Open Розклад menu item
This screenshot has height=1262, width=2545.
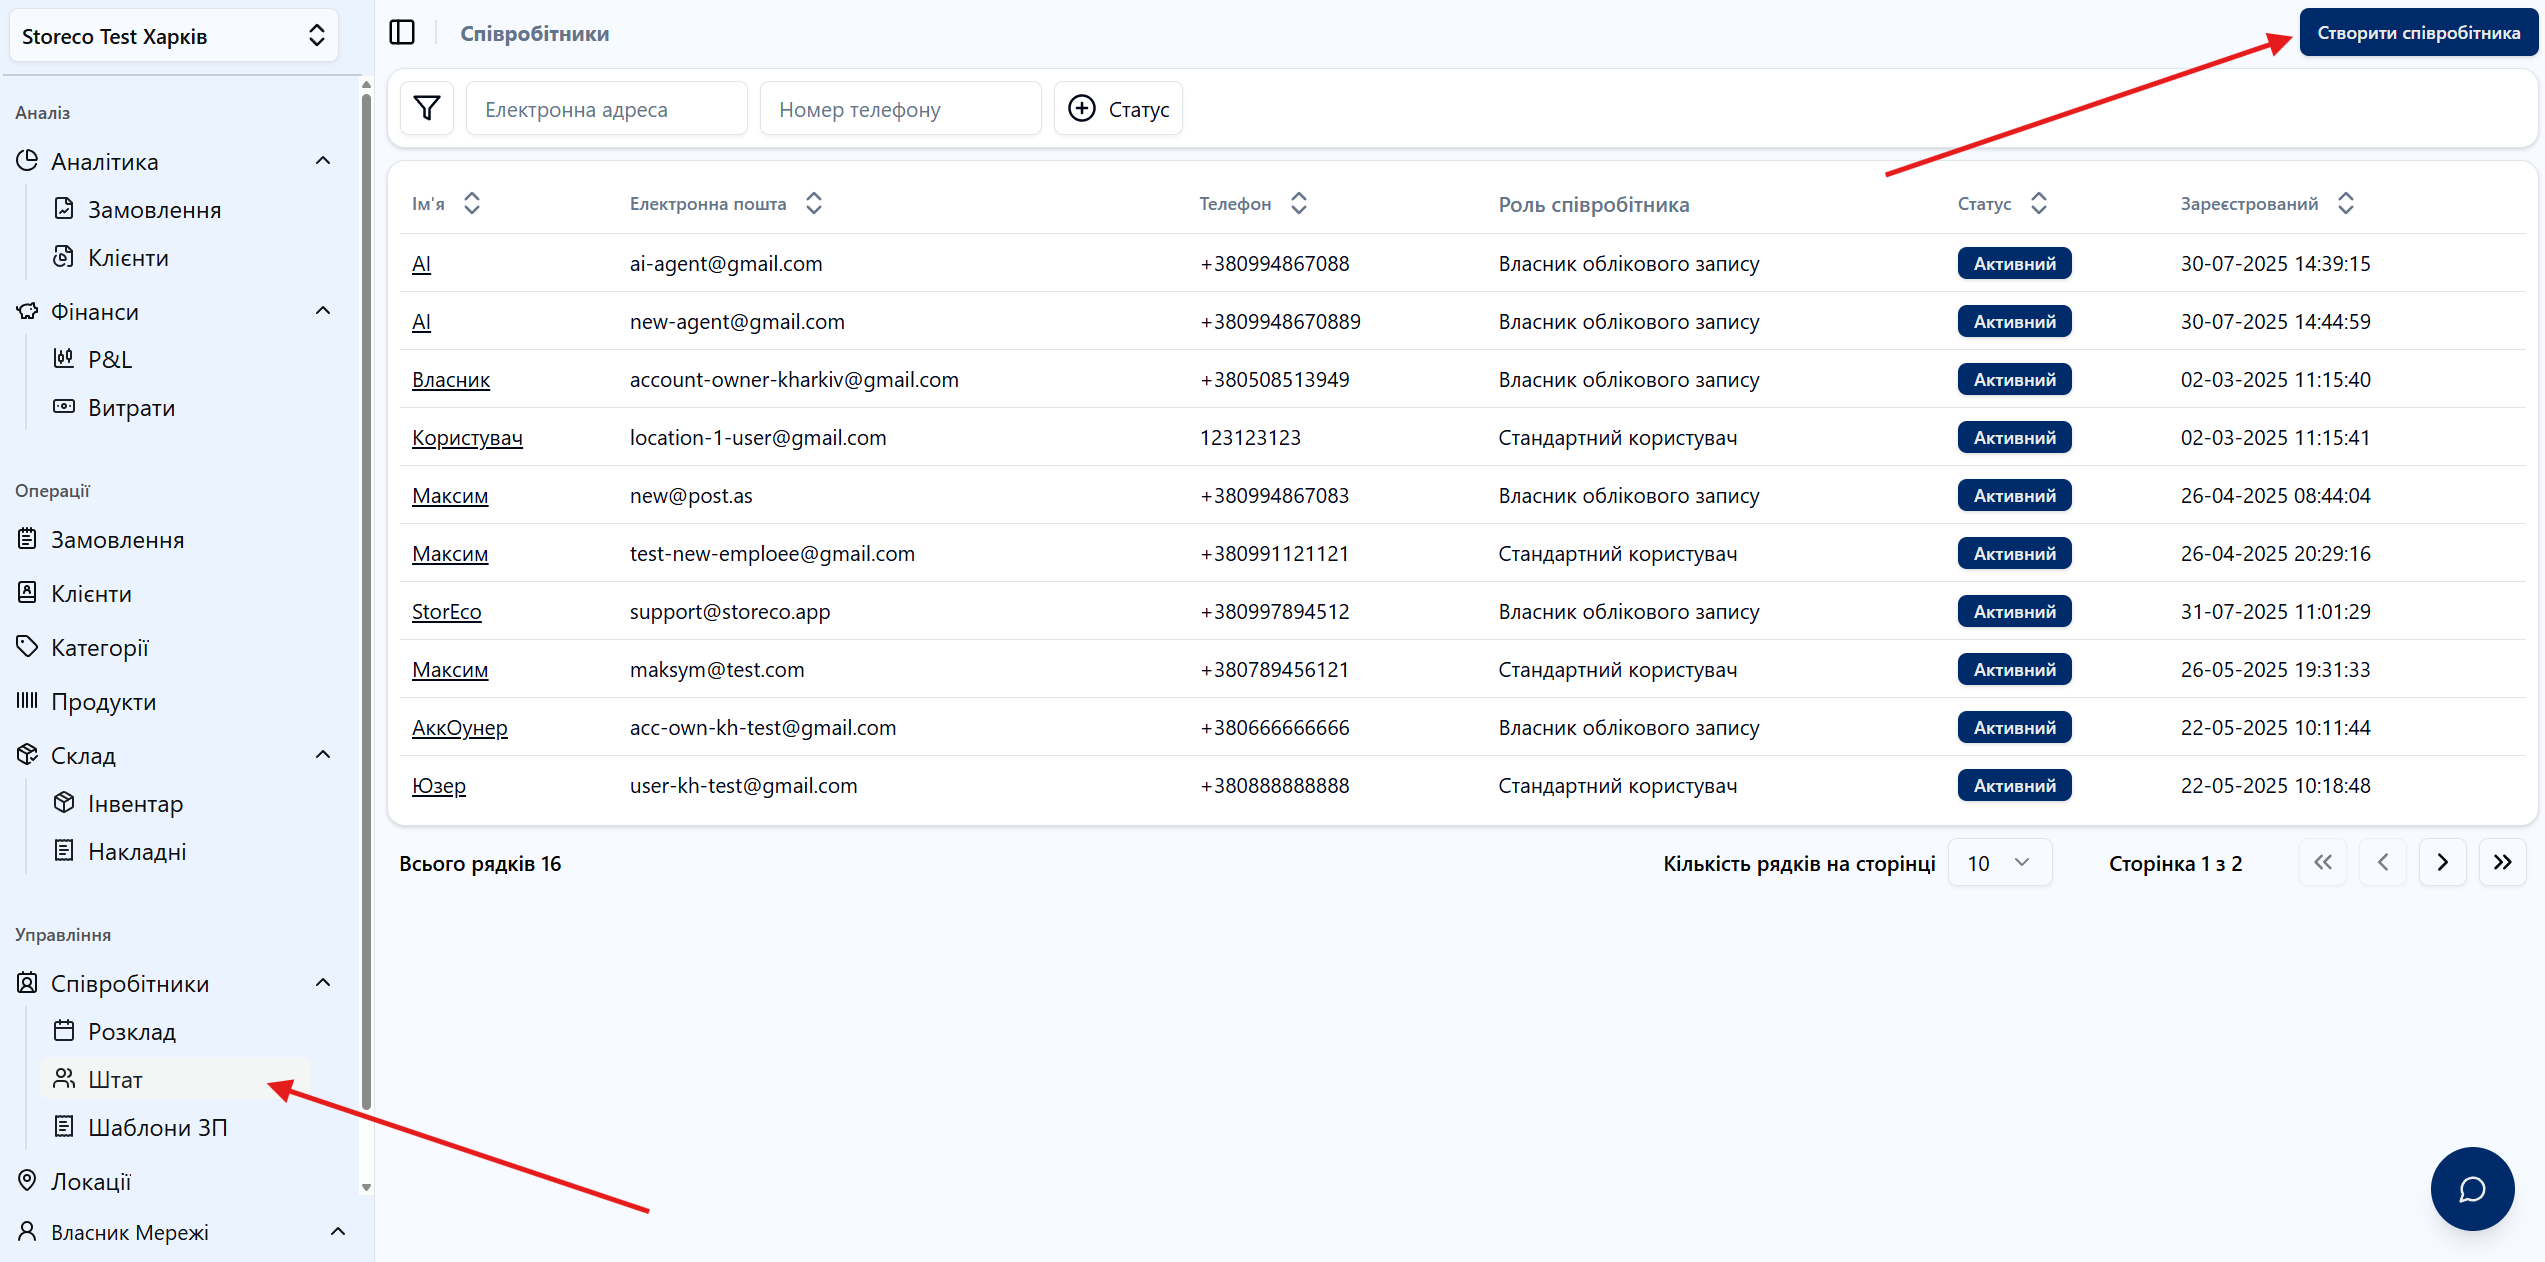coord(131,1031)
